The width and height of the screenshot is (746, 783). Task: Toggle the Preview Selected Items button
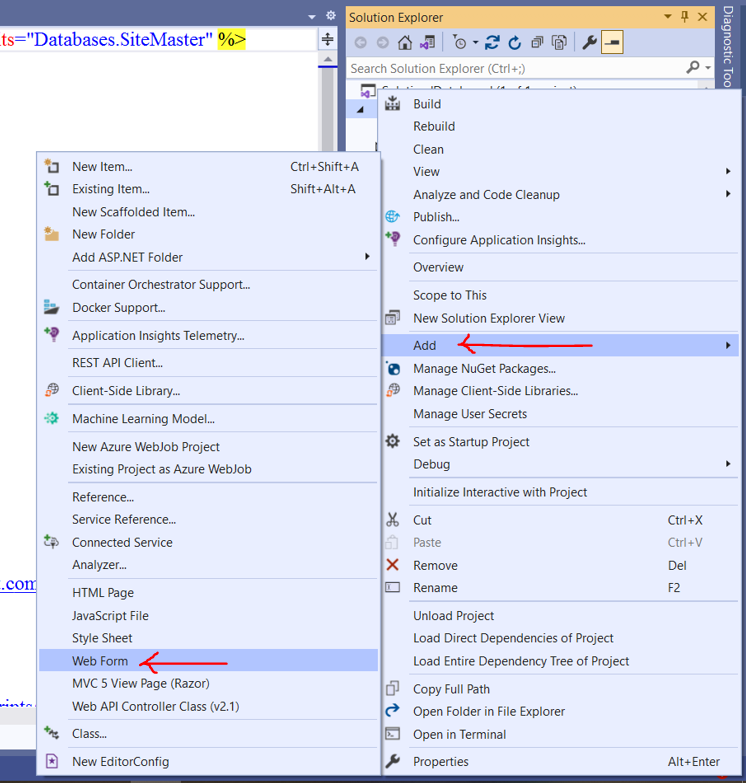pyautogui.click(x=612, y=43)
